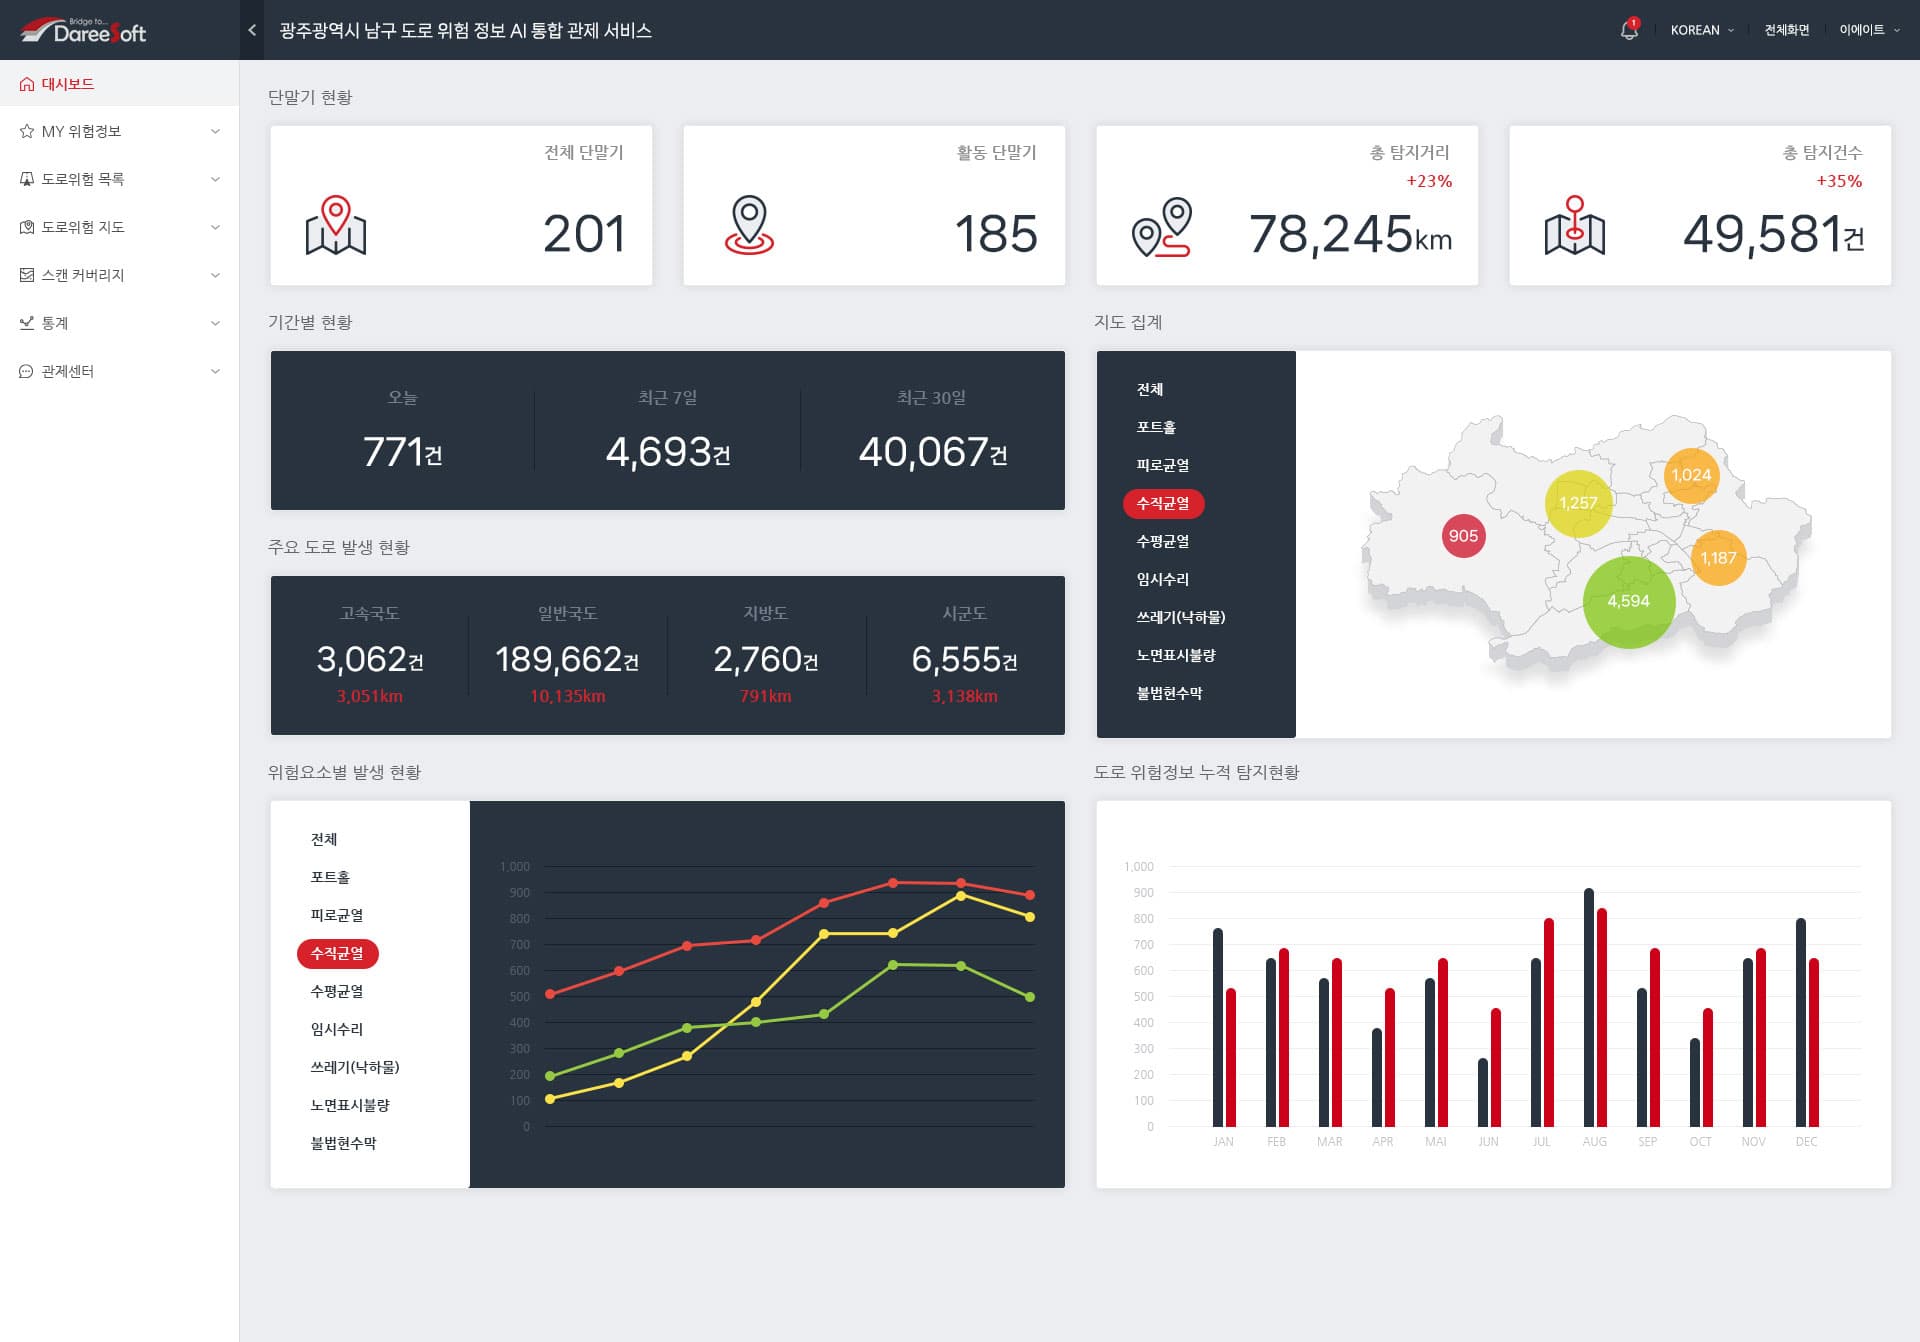Click the 총 탐지거리 route icon
The image size is (1920, 1342).
pyautogui.click(x=1161, y=228)
